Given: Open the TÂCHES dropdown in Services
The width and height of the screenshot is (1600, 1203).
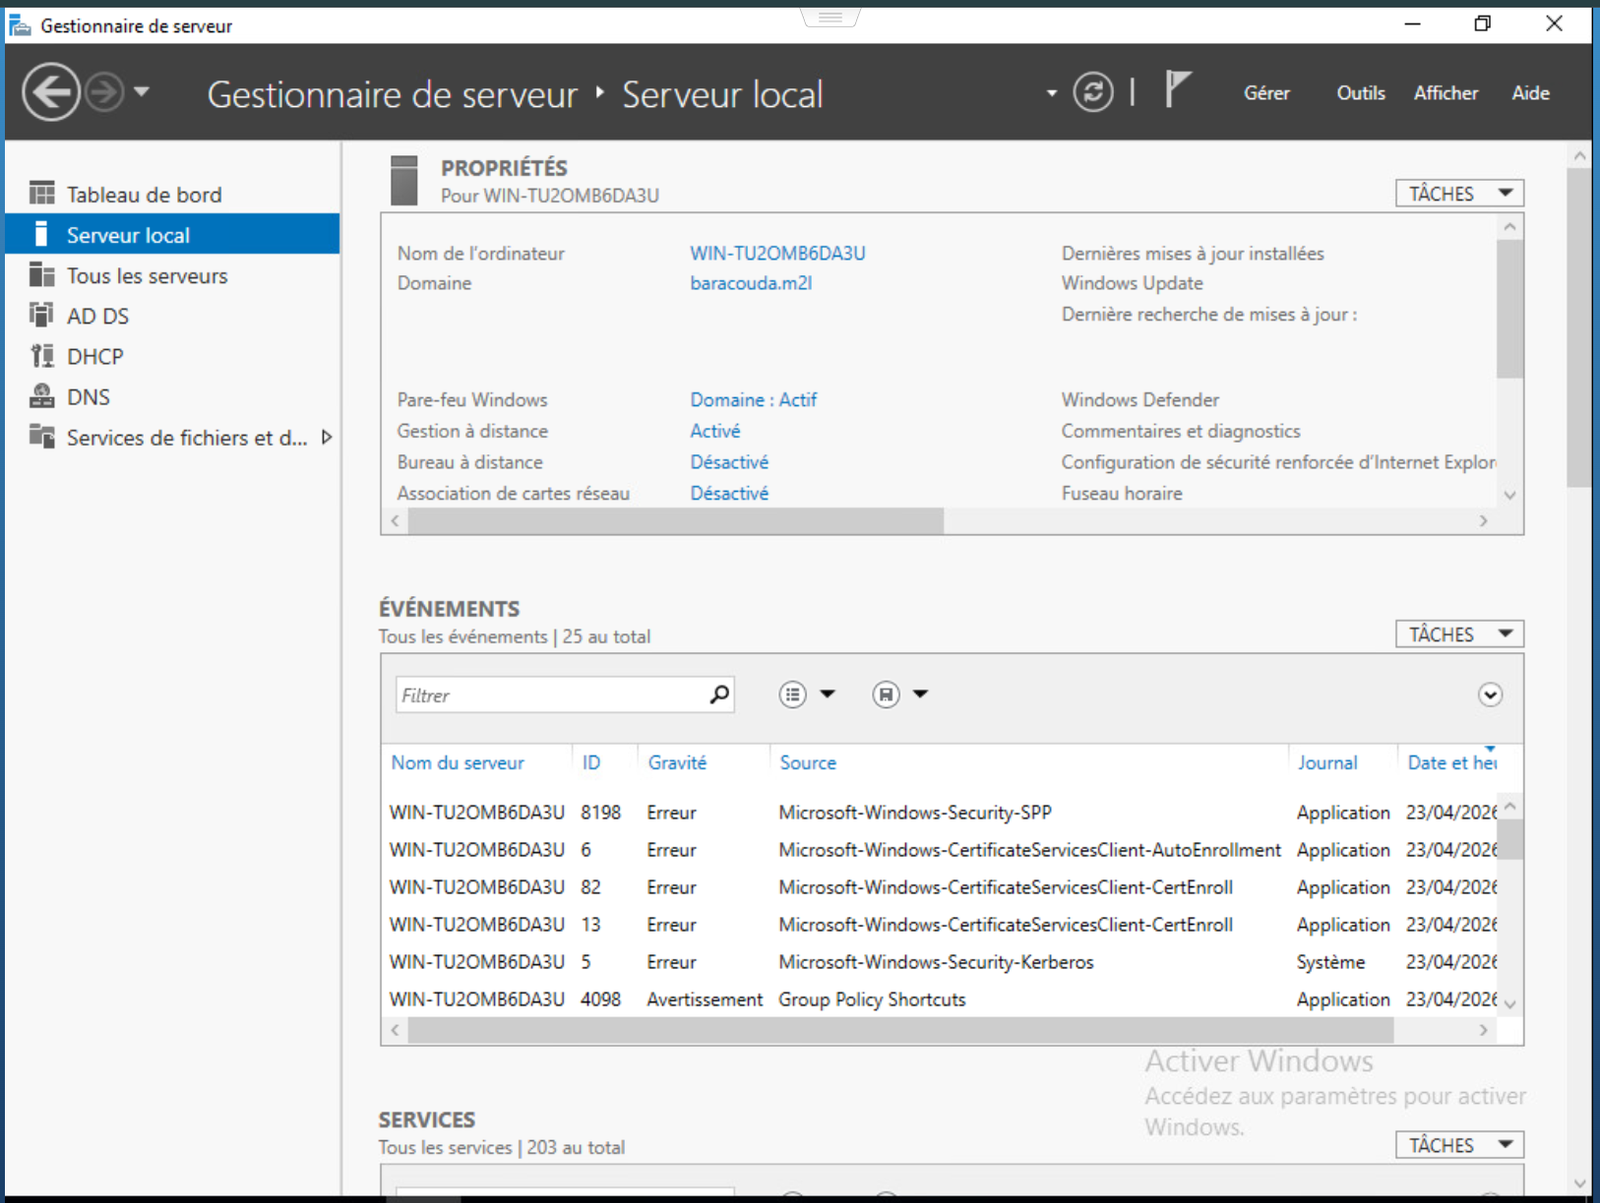Looking at the screenshot, I should tap(1459, 1145).
